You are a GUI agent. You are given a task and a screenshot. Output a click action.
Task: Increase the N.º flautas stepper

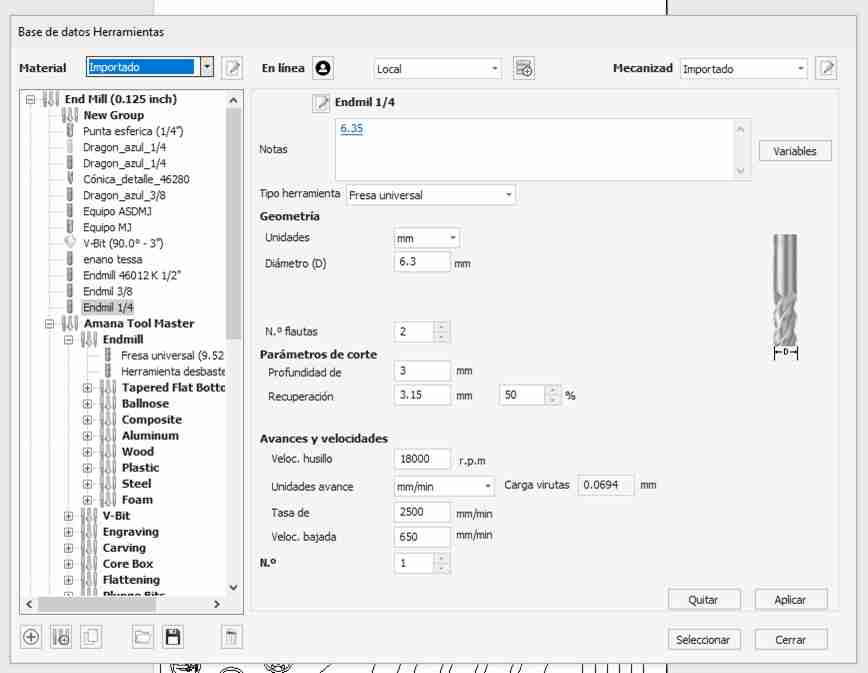point(441,327)
